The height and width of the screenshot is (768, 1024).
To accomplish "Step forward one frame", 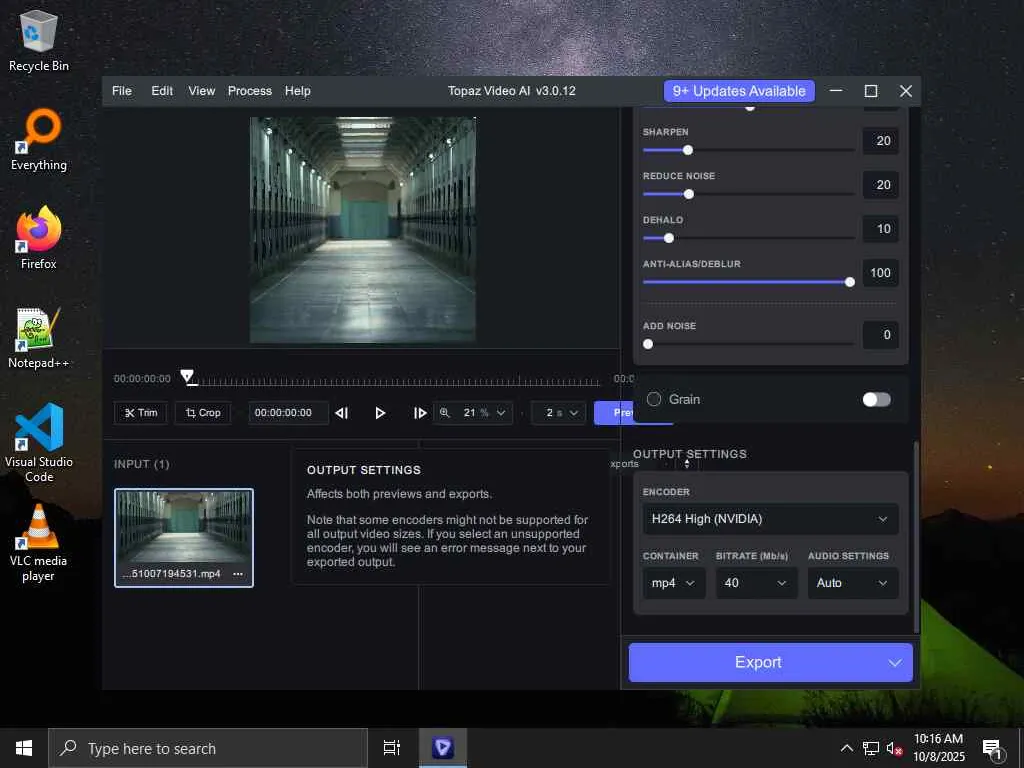I will click(420, 413).
